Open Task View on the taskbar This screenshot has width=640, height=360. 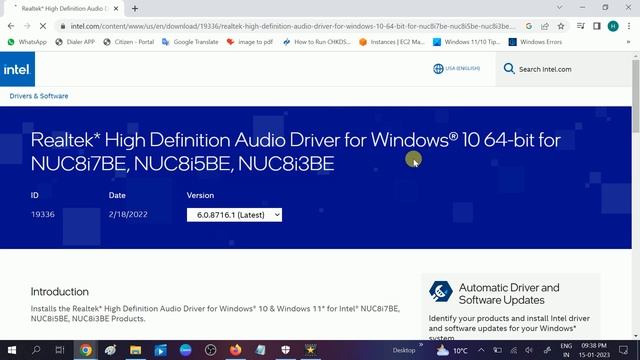pos(60,350)
